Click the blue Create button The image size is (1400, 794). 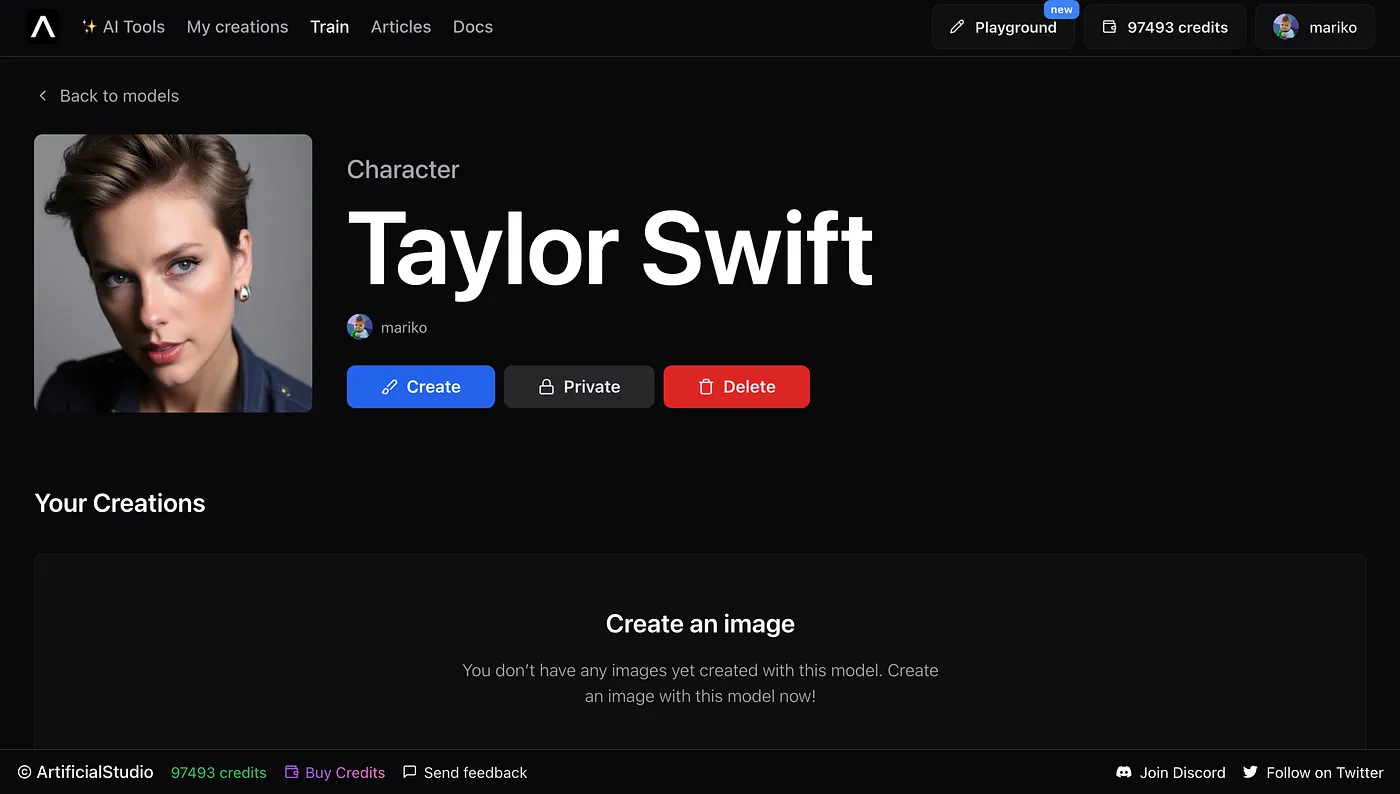(x=421, y=387)
